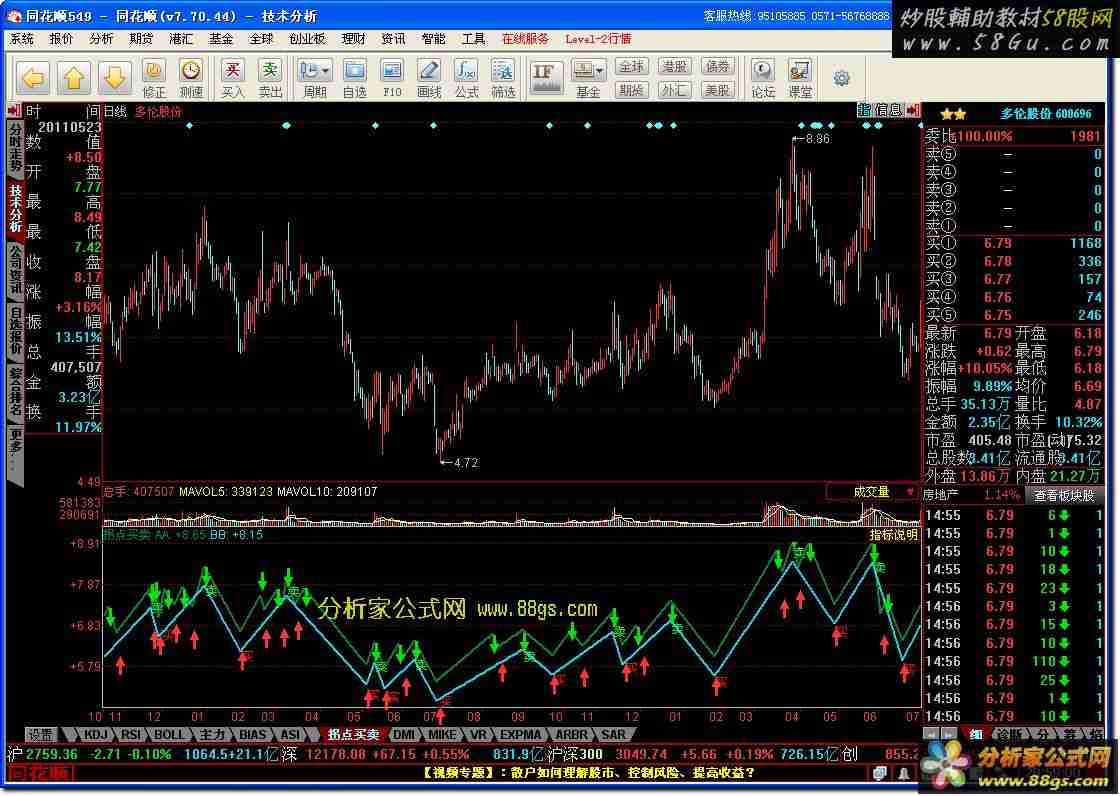
Task: Select the 拐点买卖 indicator tab
Action: click(x=352, y=735)
